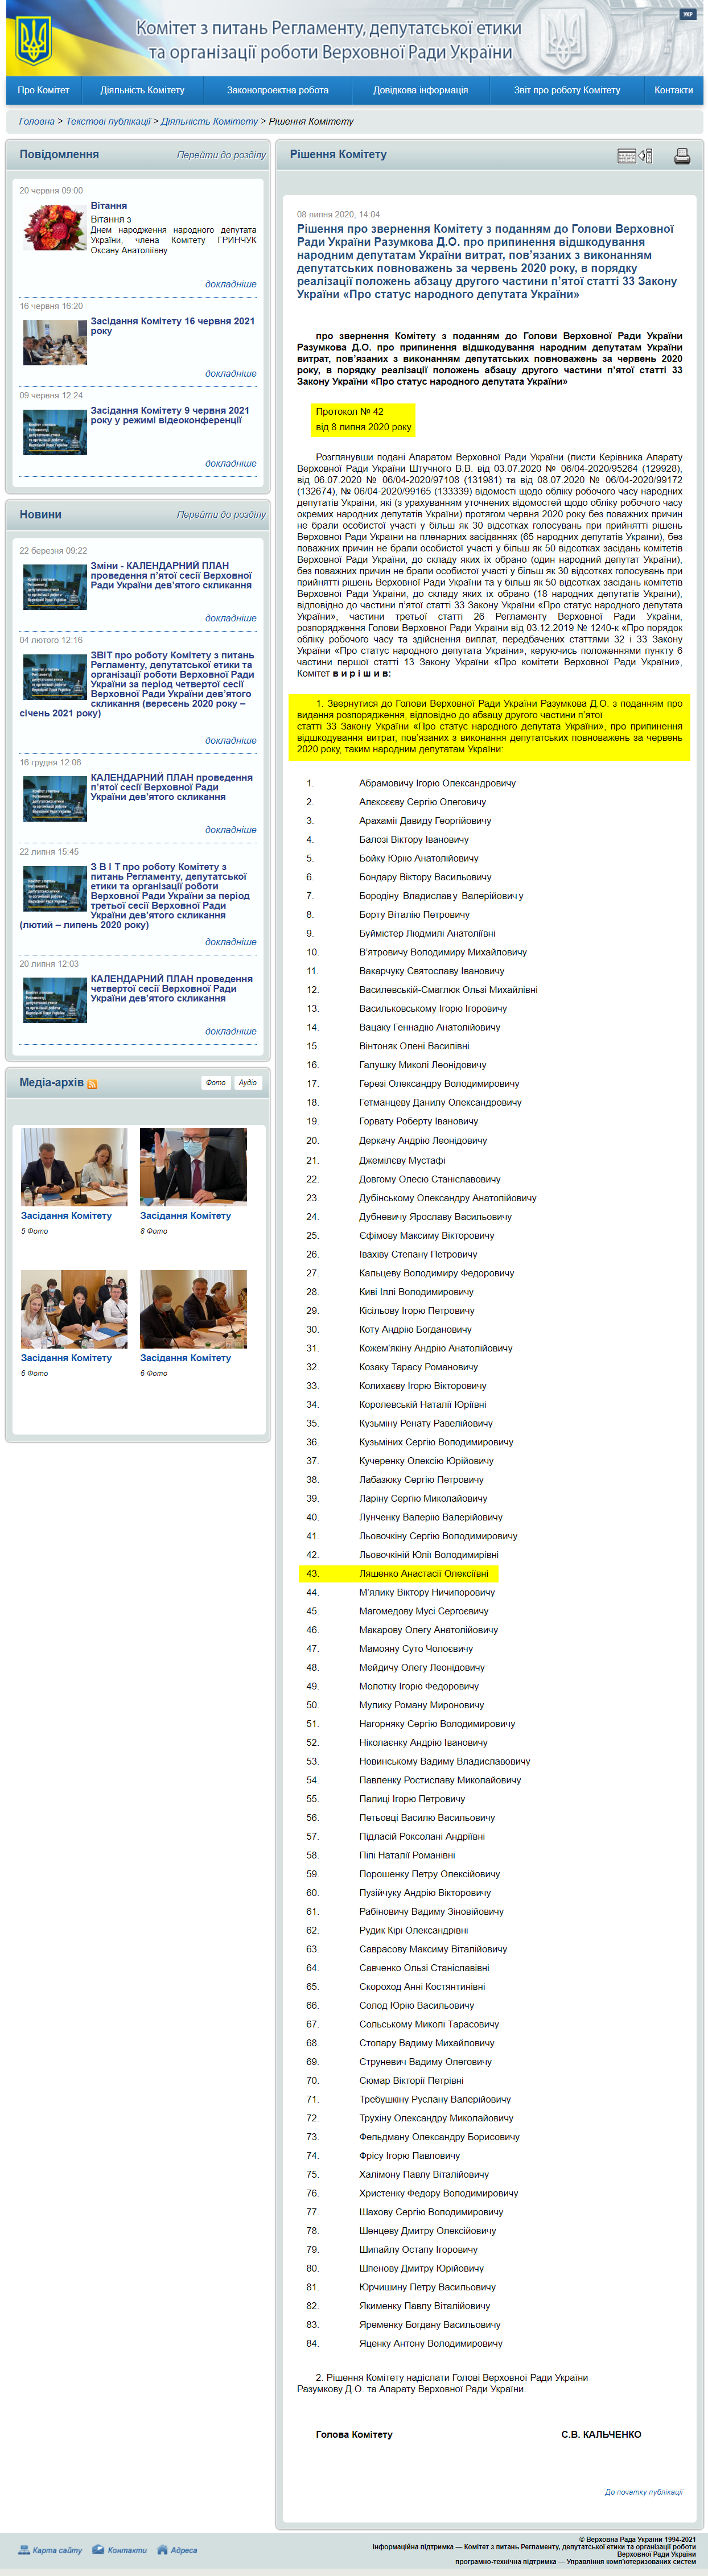Click list entry Абрамовичу Ігорю Олександровичу
708x2576 pixels.
click(438, 784)
